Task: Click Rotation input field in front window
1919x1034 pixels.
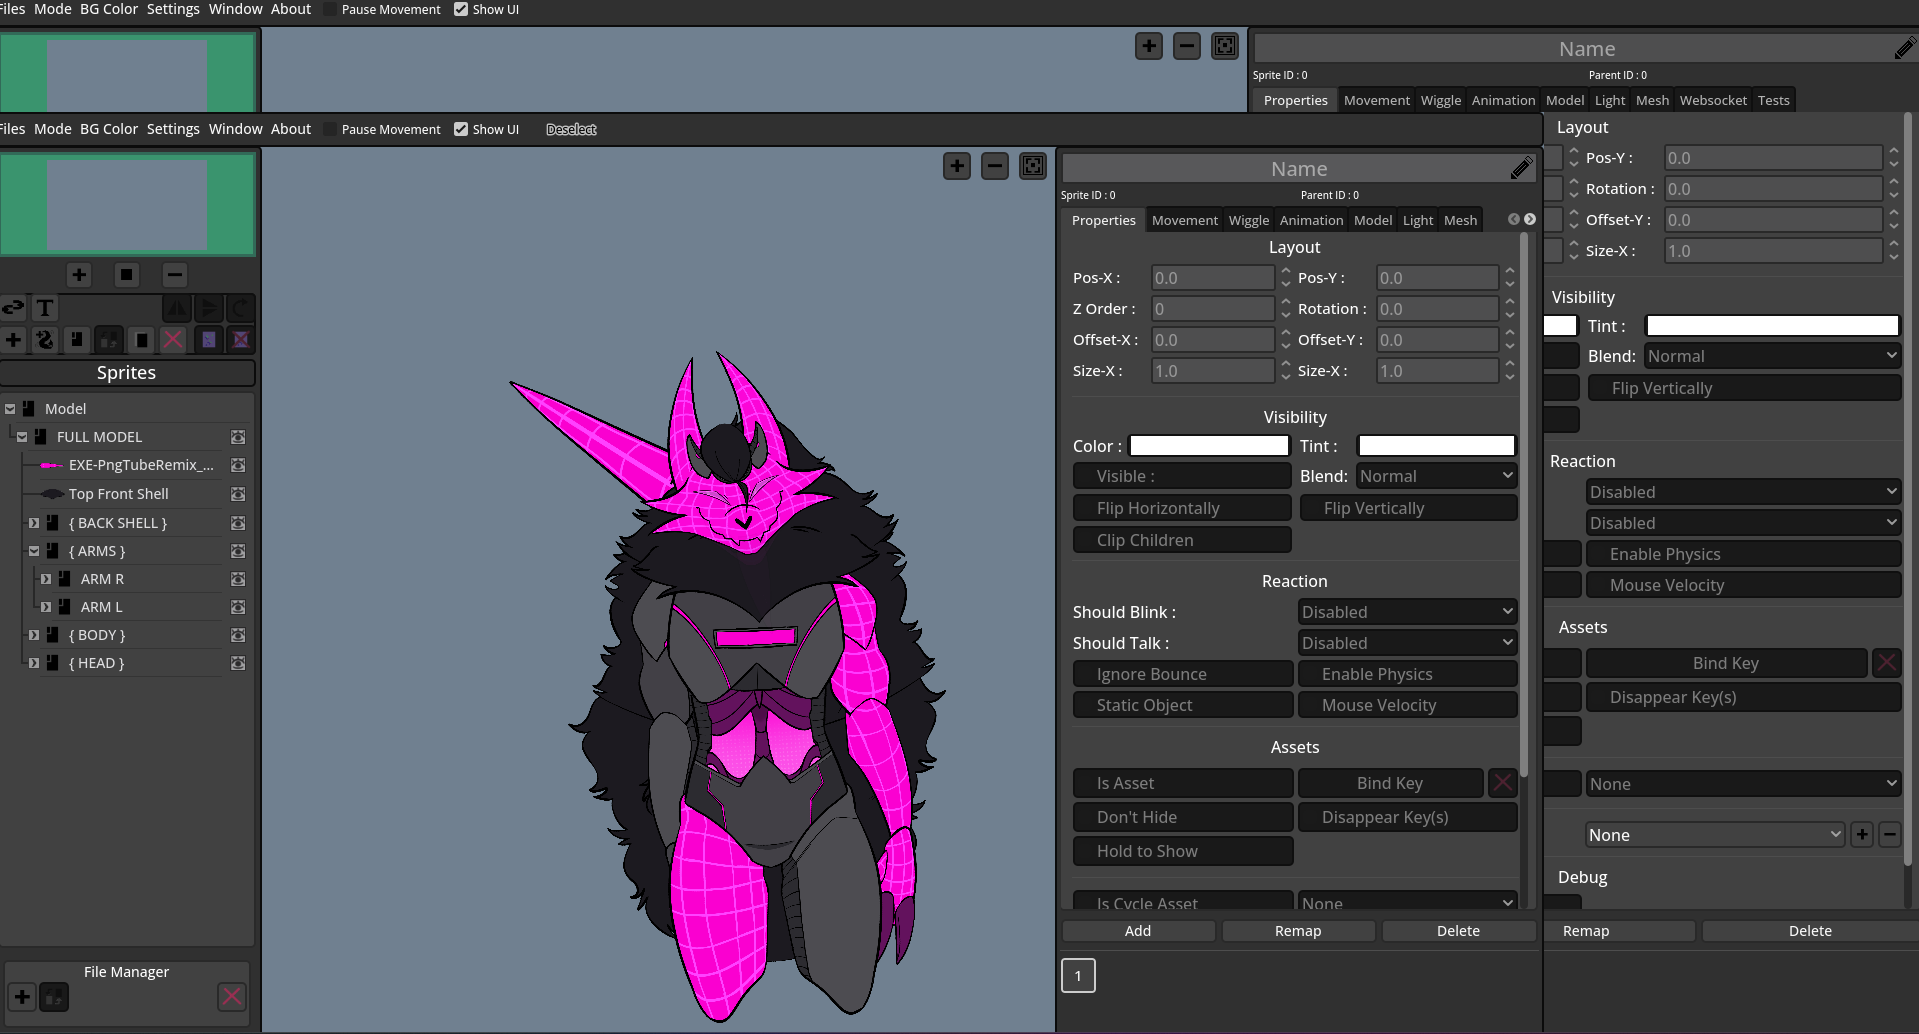Action: (x=1437, y=309)
